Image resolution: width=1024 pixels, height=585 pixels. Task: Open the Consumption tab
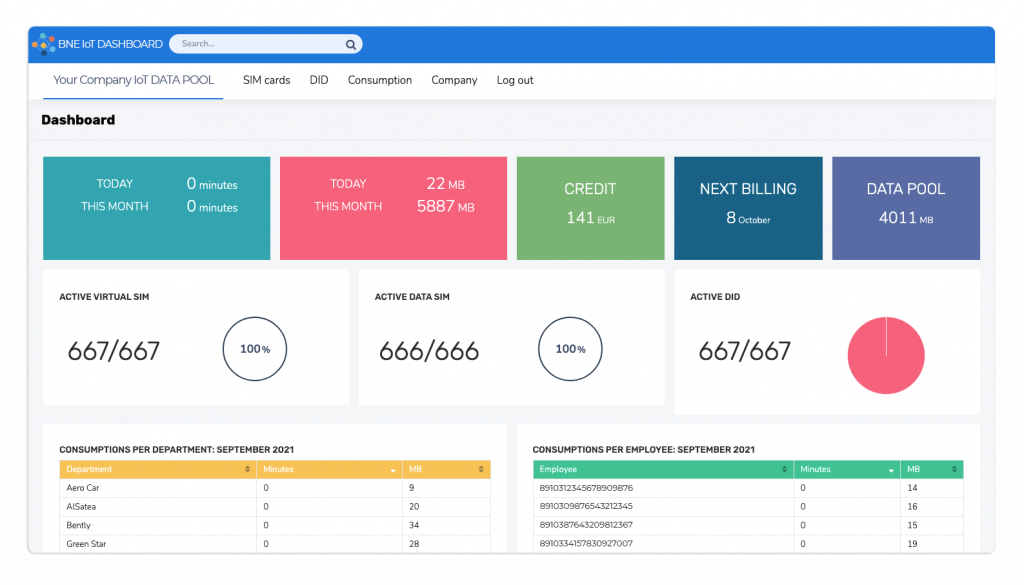tap(380, 80)
